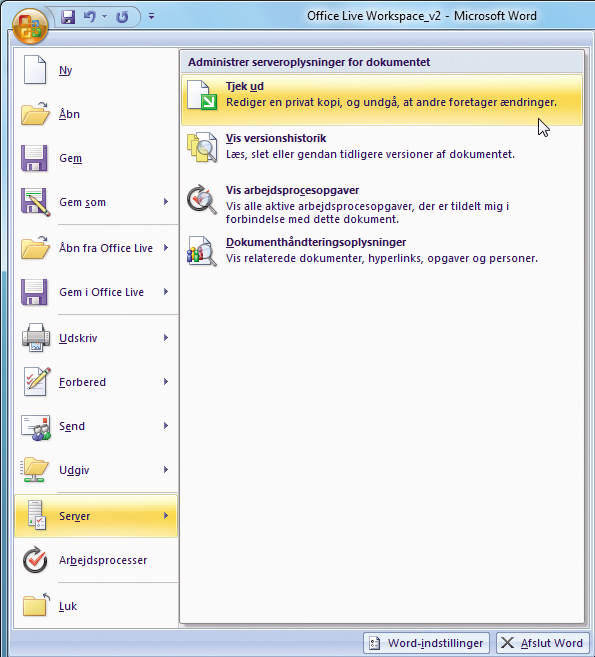Open Customize Quick Access Toolbar dropdown
This screenshot has width=595, height=657.
(x=151, y=16)
